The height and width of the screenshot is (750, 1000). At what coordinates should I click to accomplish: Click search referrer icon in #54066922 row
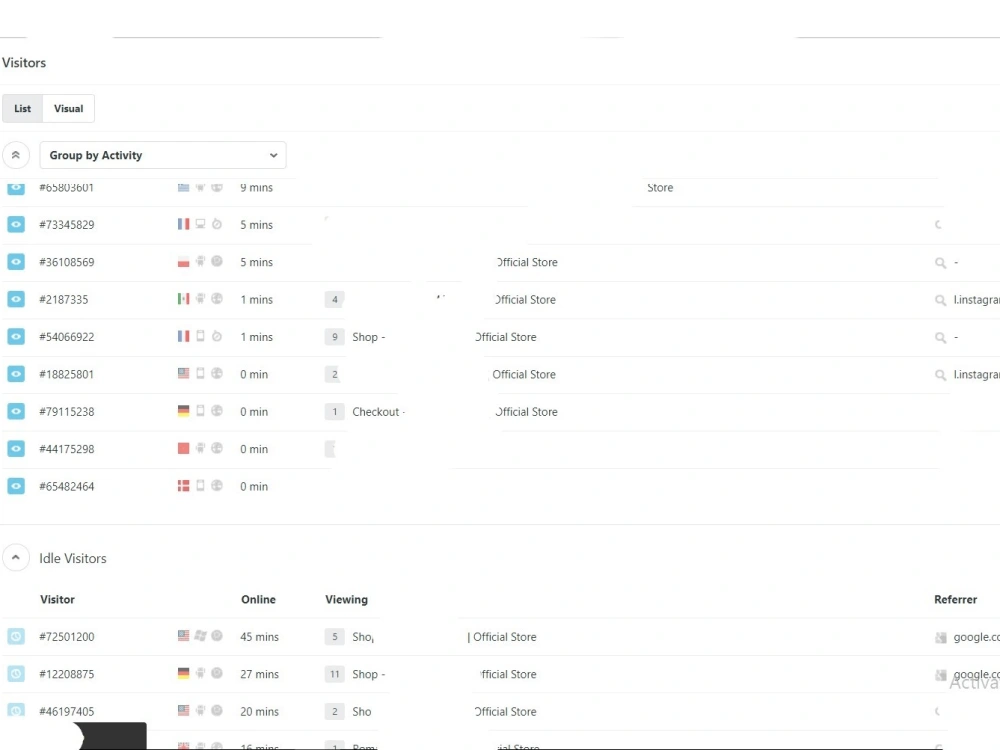click(941, 337)
